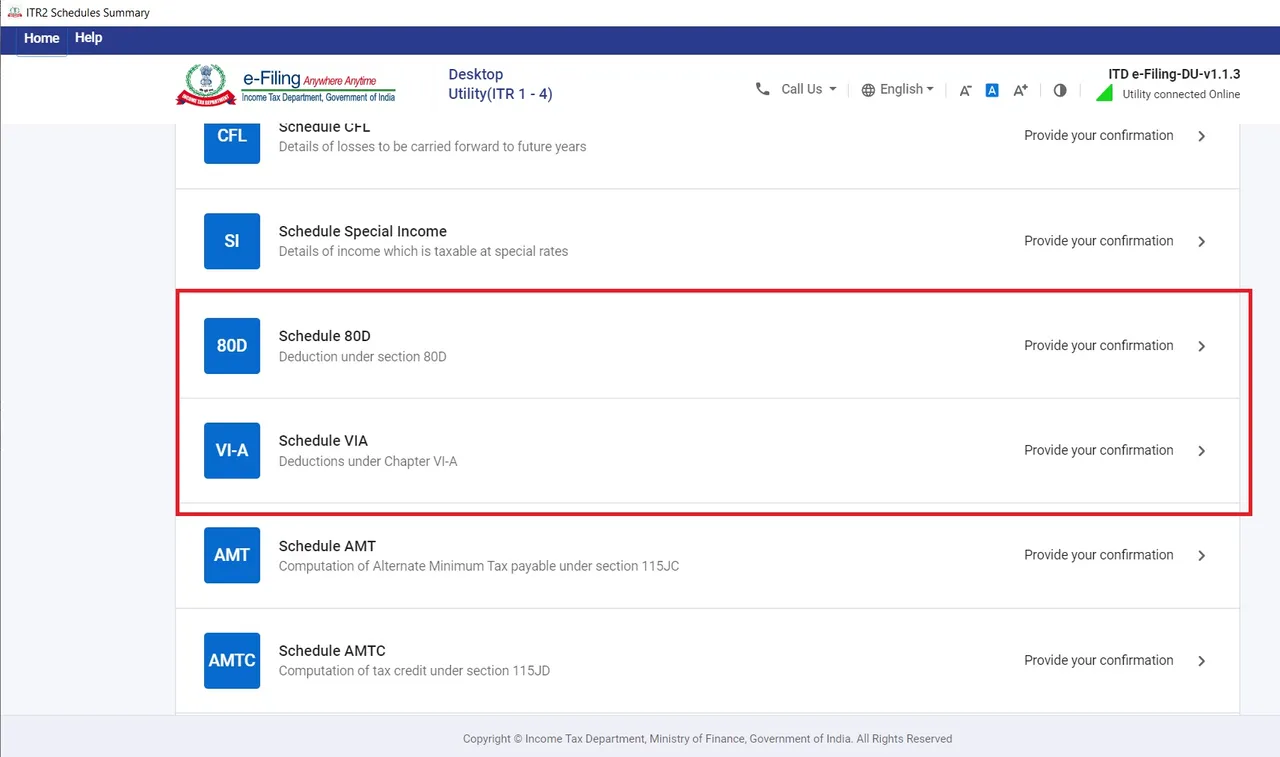
Task: Expand Schedule AMT with its chevron
Action: tap(1202, 555)
